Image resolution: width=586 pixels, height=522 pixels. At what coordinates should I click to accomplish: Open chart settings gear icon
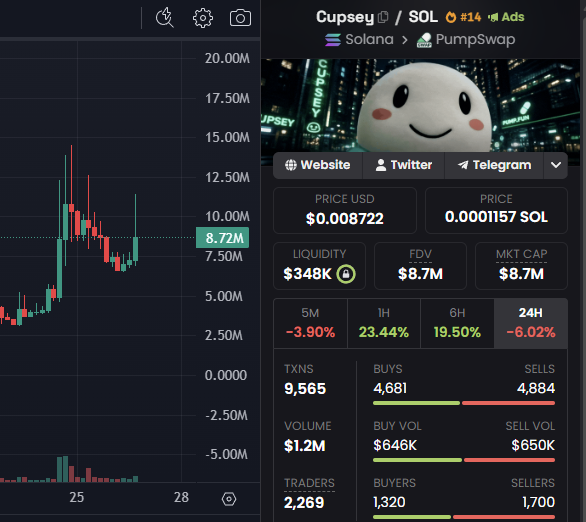[203, 18]
